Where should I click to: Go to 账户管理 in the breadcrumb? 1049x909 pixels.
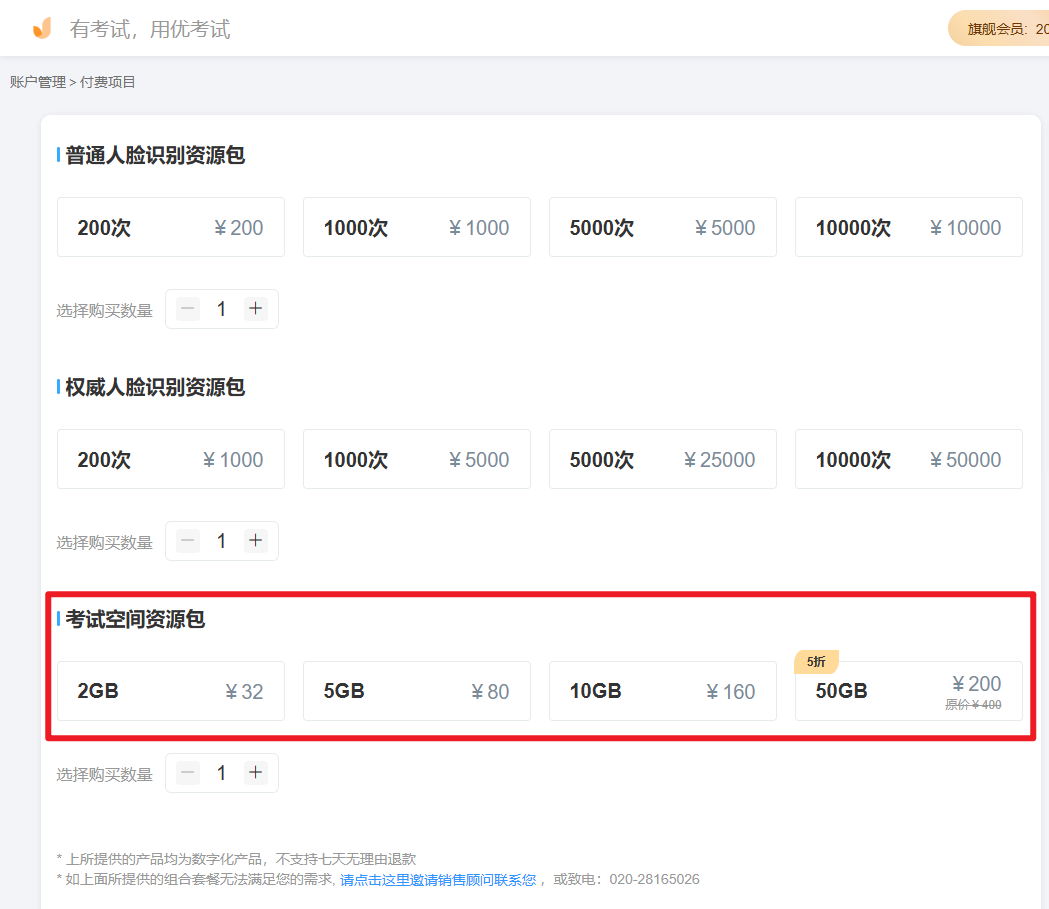(37, 82)
